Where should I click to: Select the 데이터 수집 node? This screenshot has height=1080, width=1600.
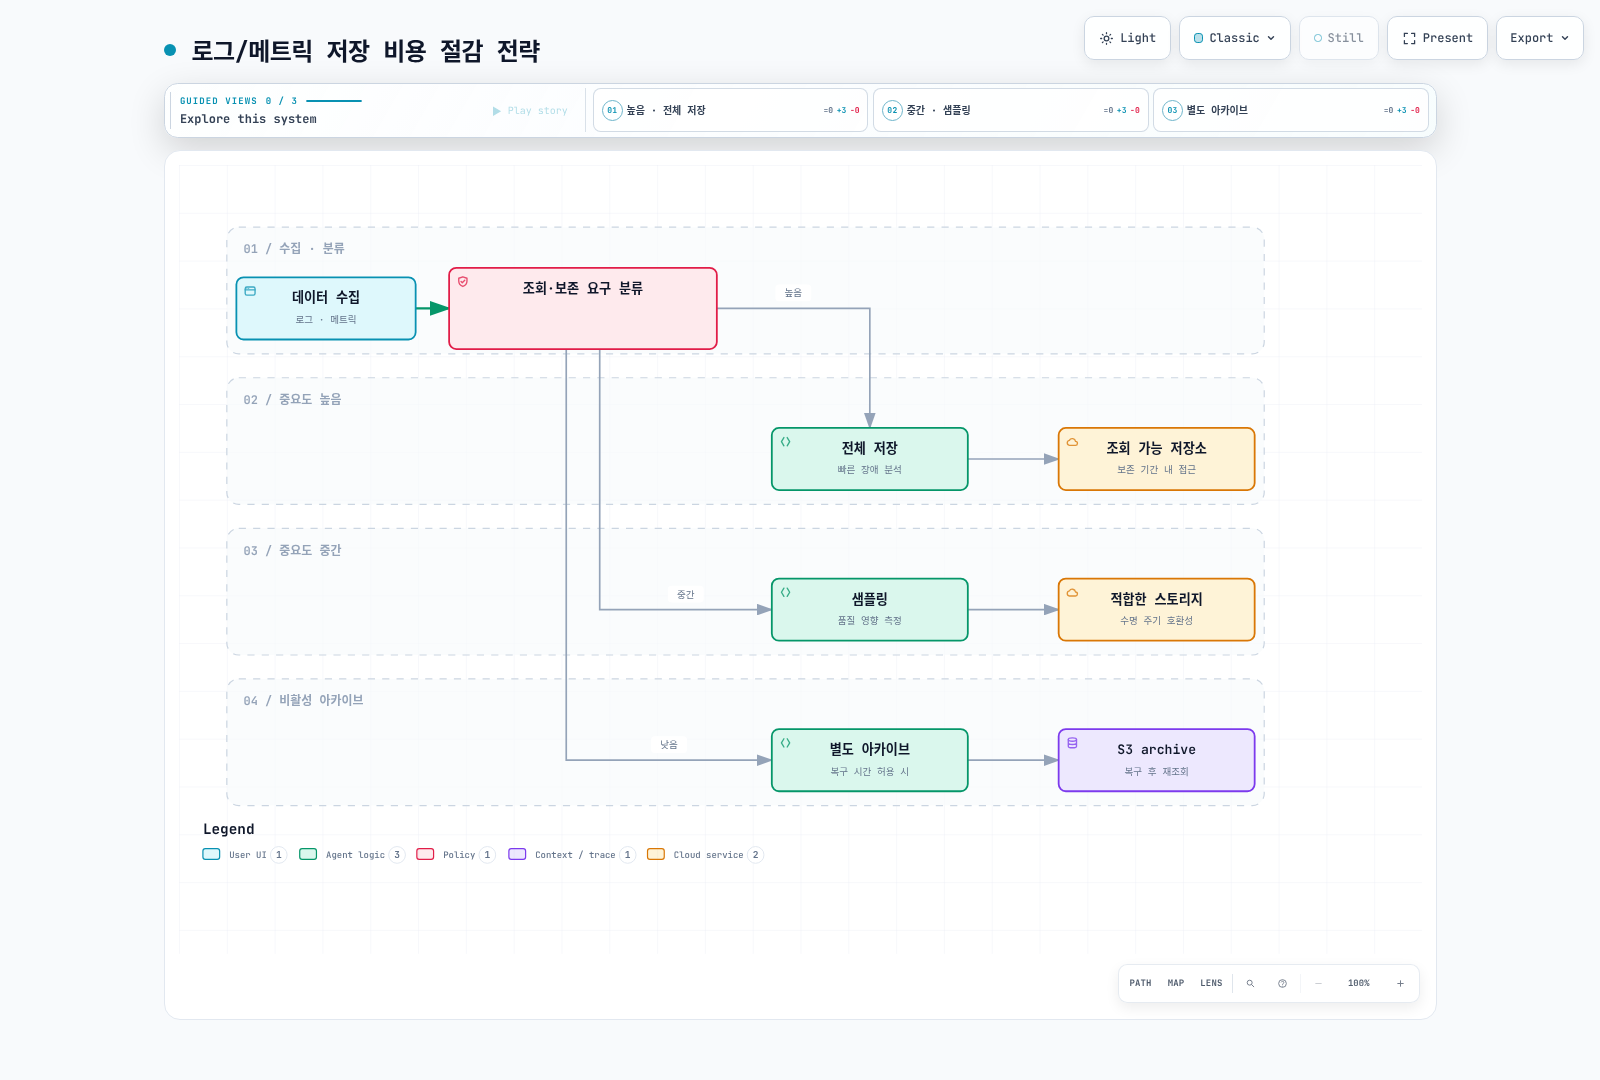[326, 308]
